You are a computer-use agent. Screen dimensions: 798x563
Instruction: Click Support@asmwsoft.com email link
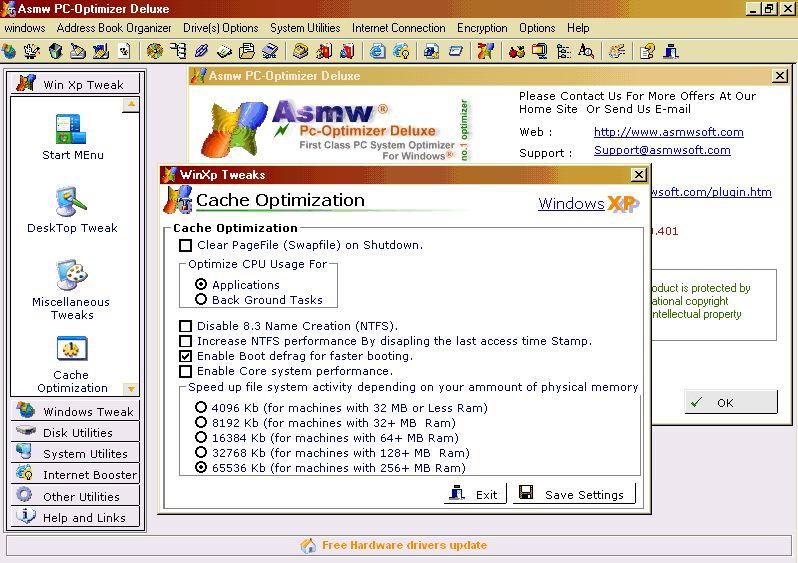pyautogui.click(x=662, y=150)
